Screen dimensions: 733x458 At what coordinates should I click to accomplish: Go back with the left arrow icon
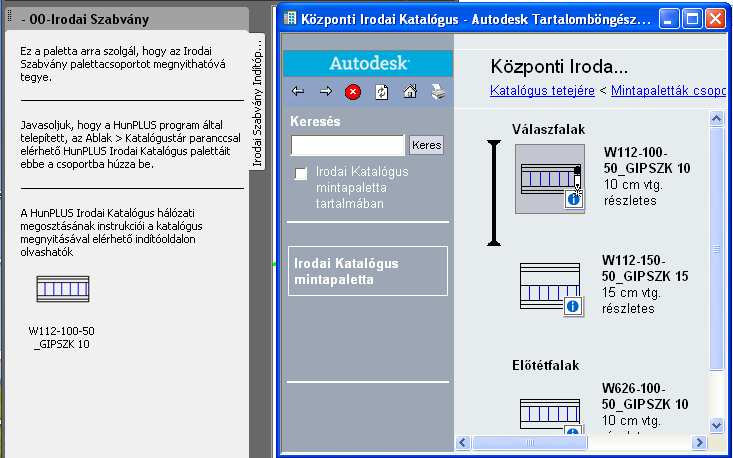click(297, 92)
